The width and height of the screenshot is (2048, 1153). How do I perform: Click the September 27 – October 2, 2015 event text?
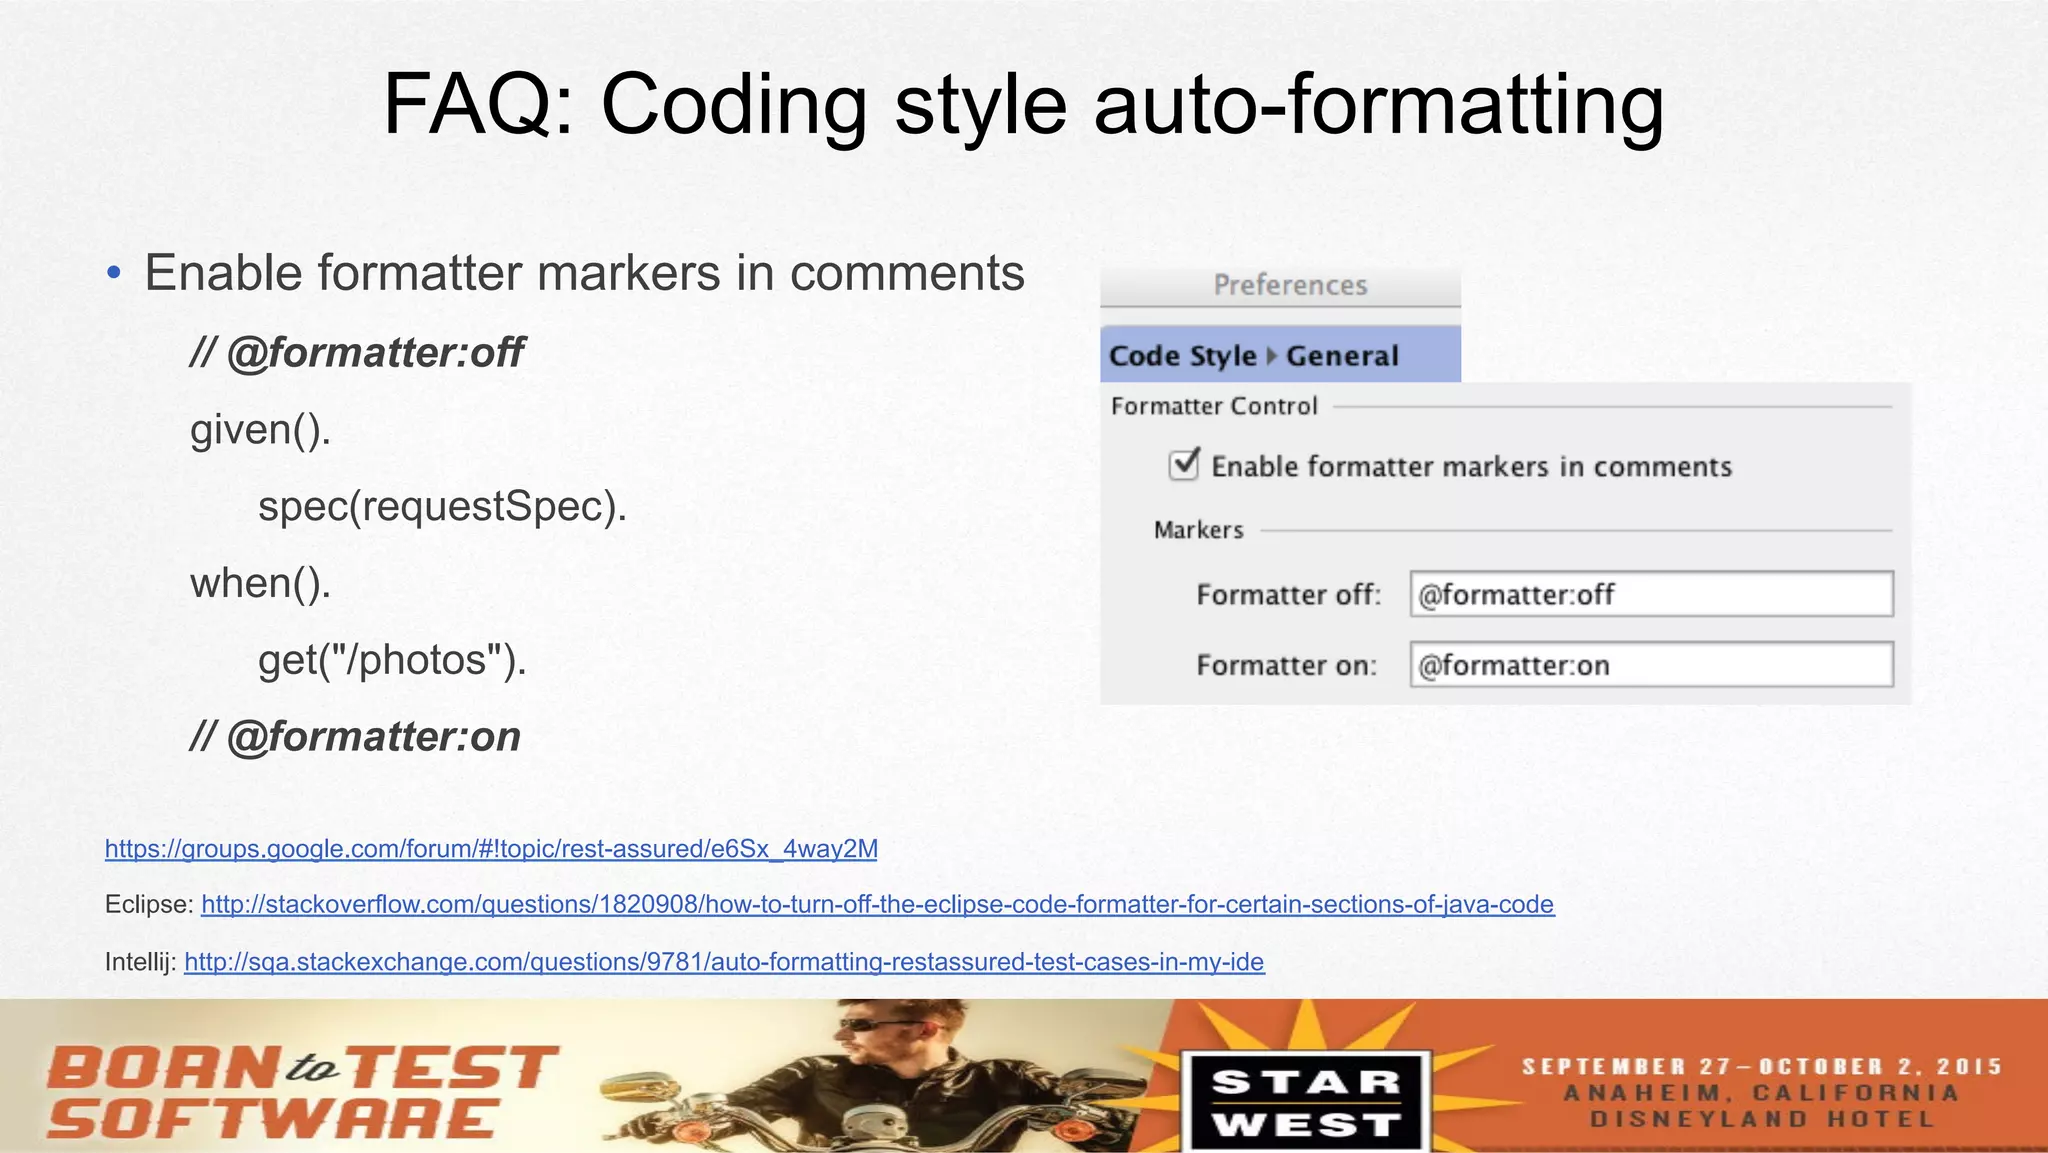coord(1761,1067)
